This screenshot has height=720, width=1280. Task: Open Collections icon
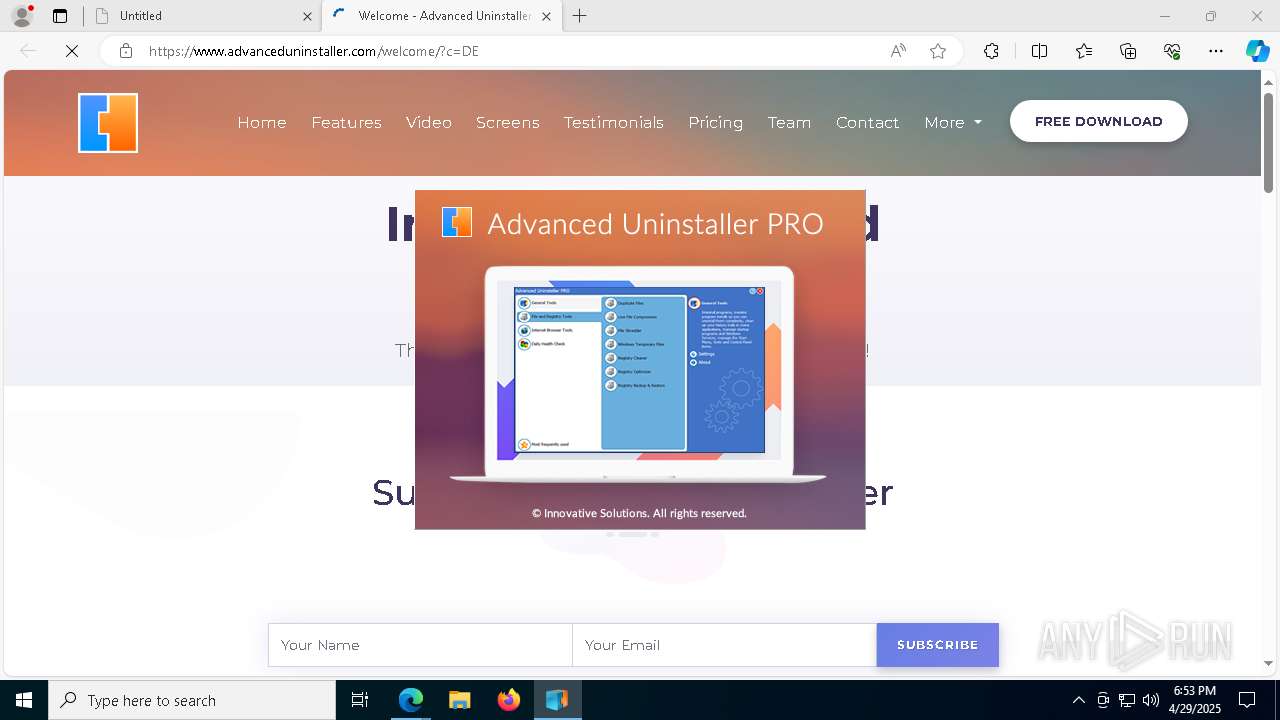pos(1128,51)
